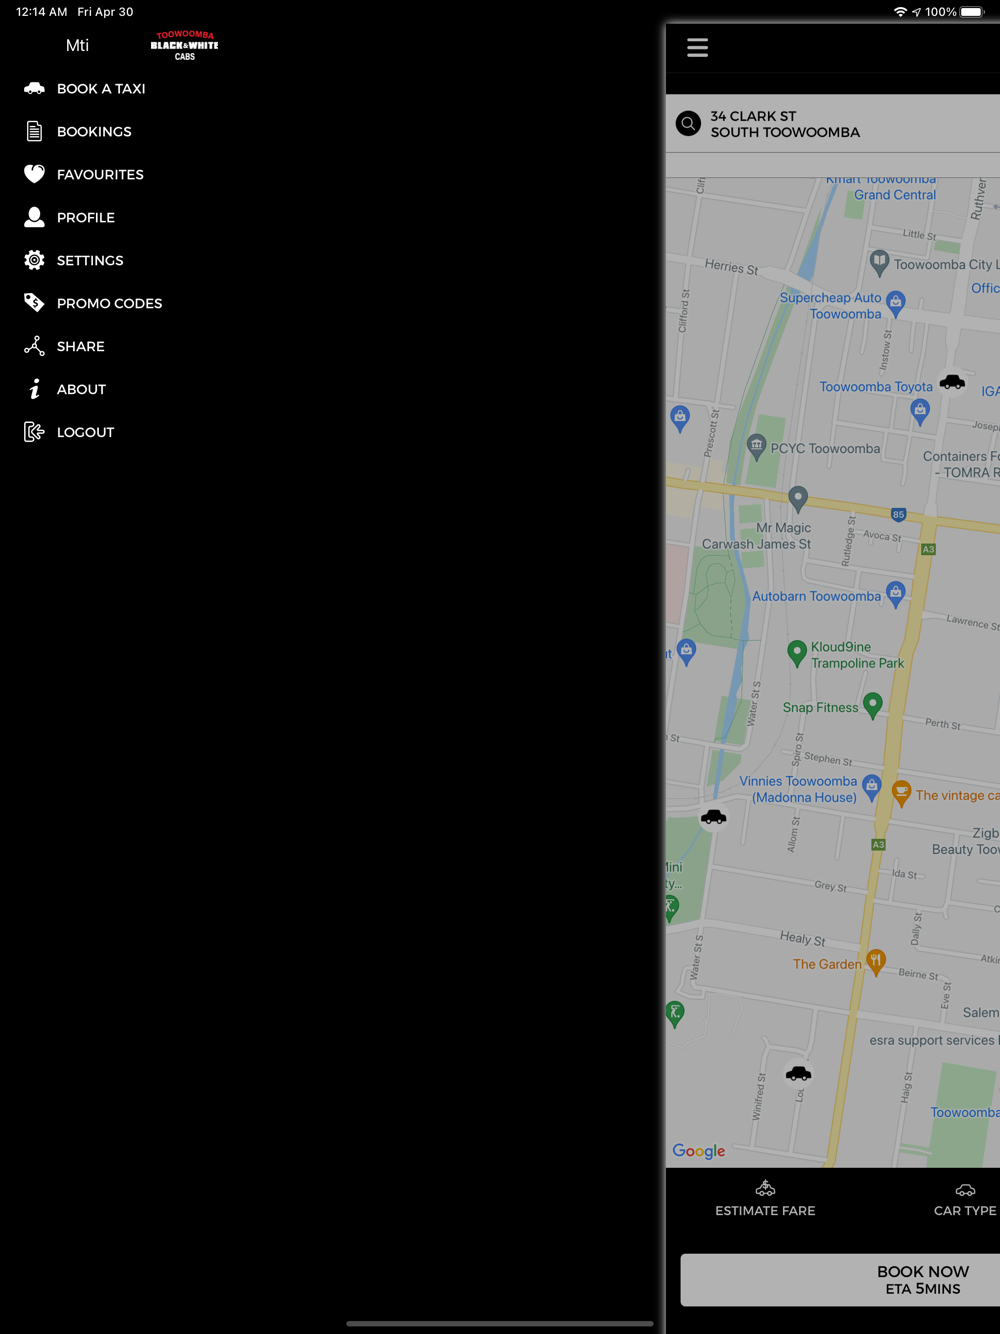Click the Wi-Fi status icon
Screen dimensions: 1000x1334
pos(900,12)
